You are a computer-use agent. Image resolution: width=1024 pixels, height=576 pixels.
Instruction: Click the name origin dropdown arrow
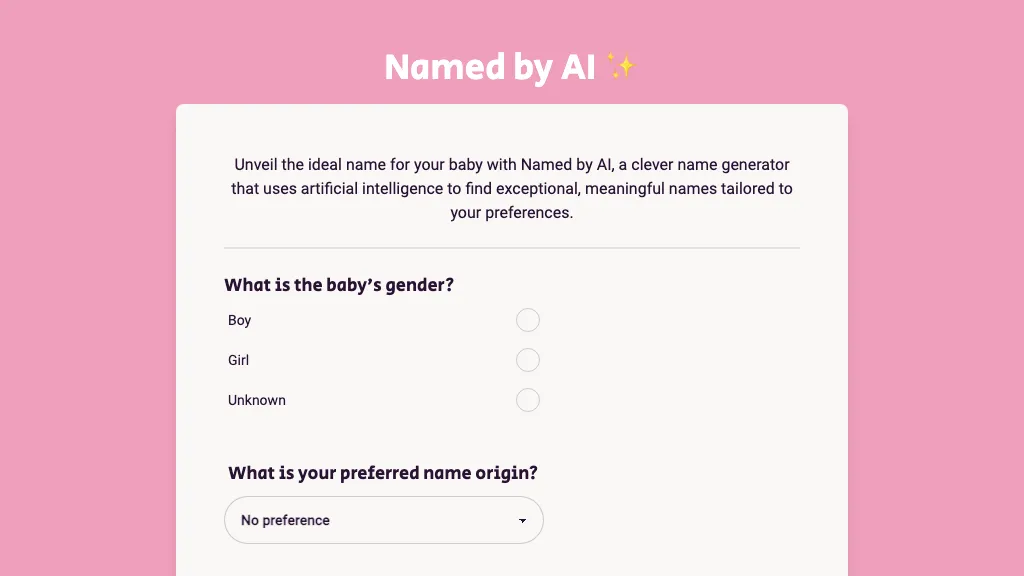pos(522,521)
